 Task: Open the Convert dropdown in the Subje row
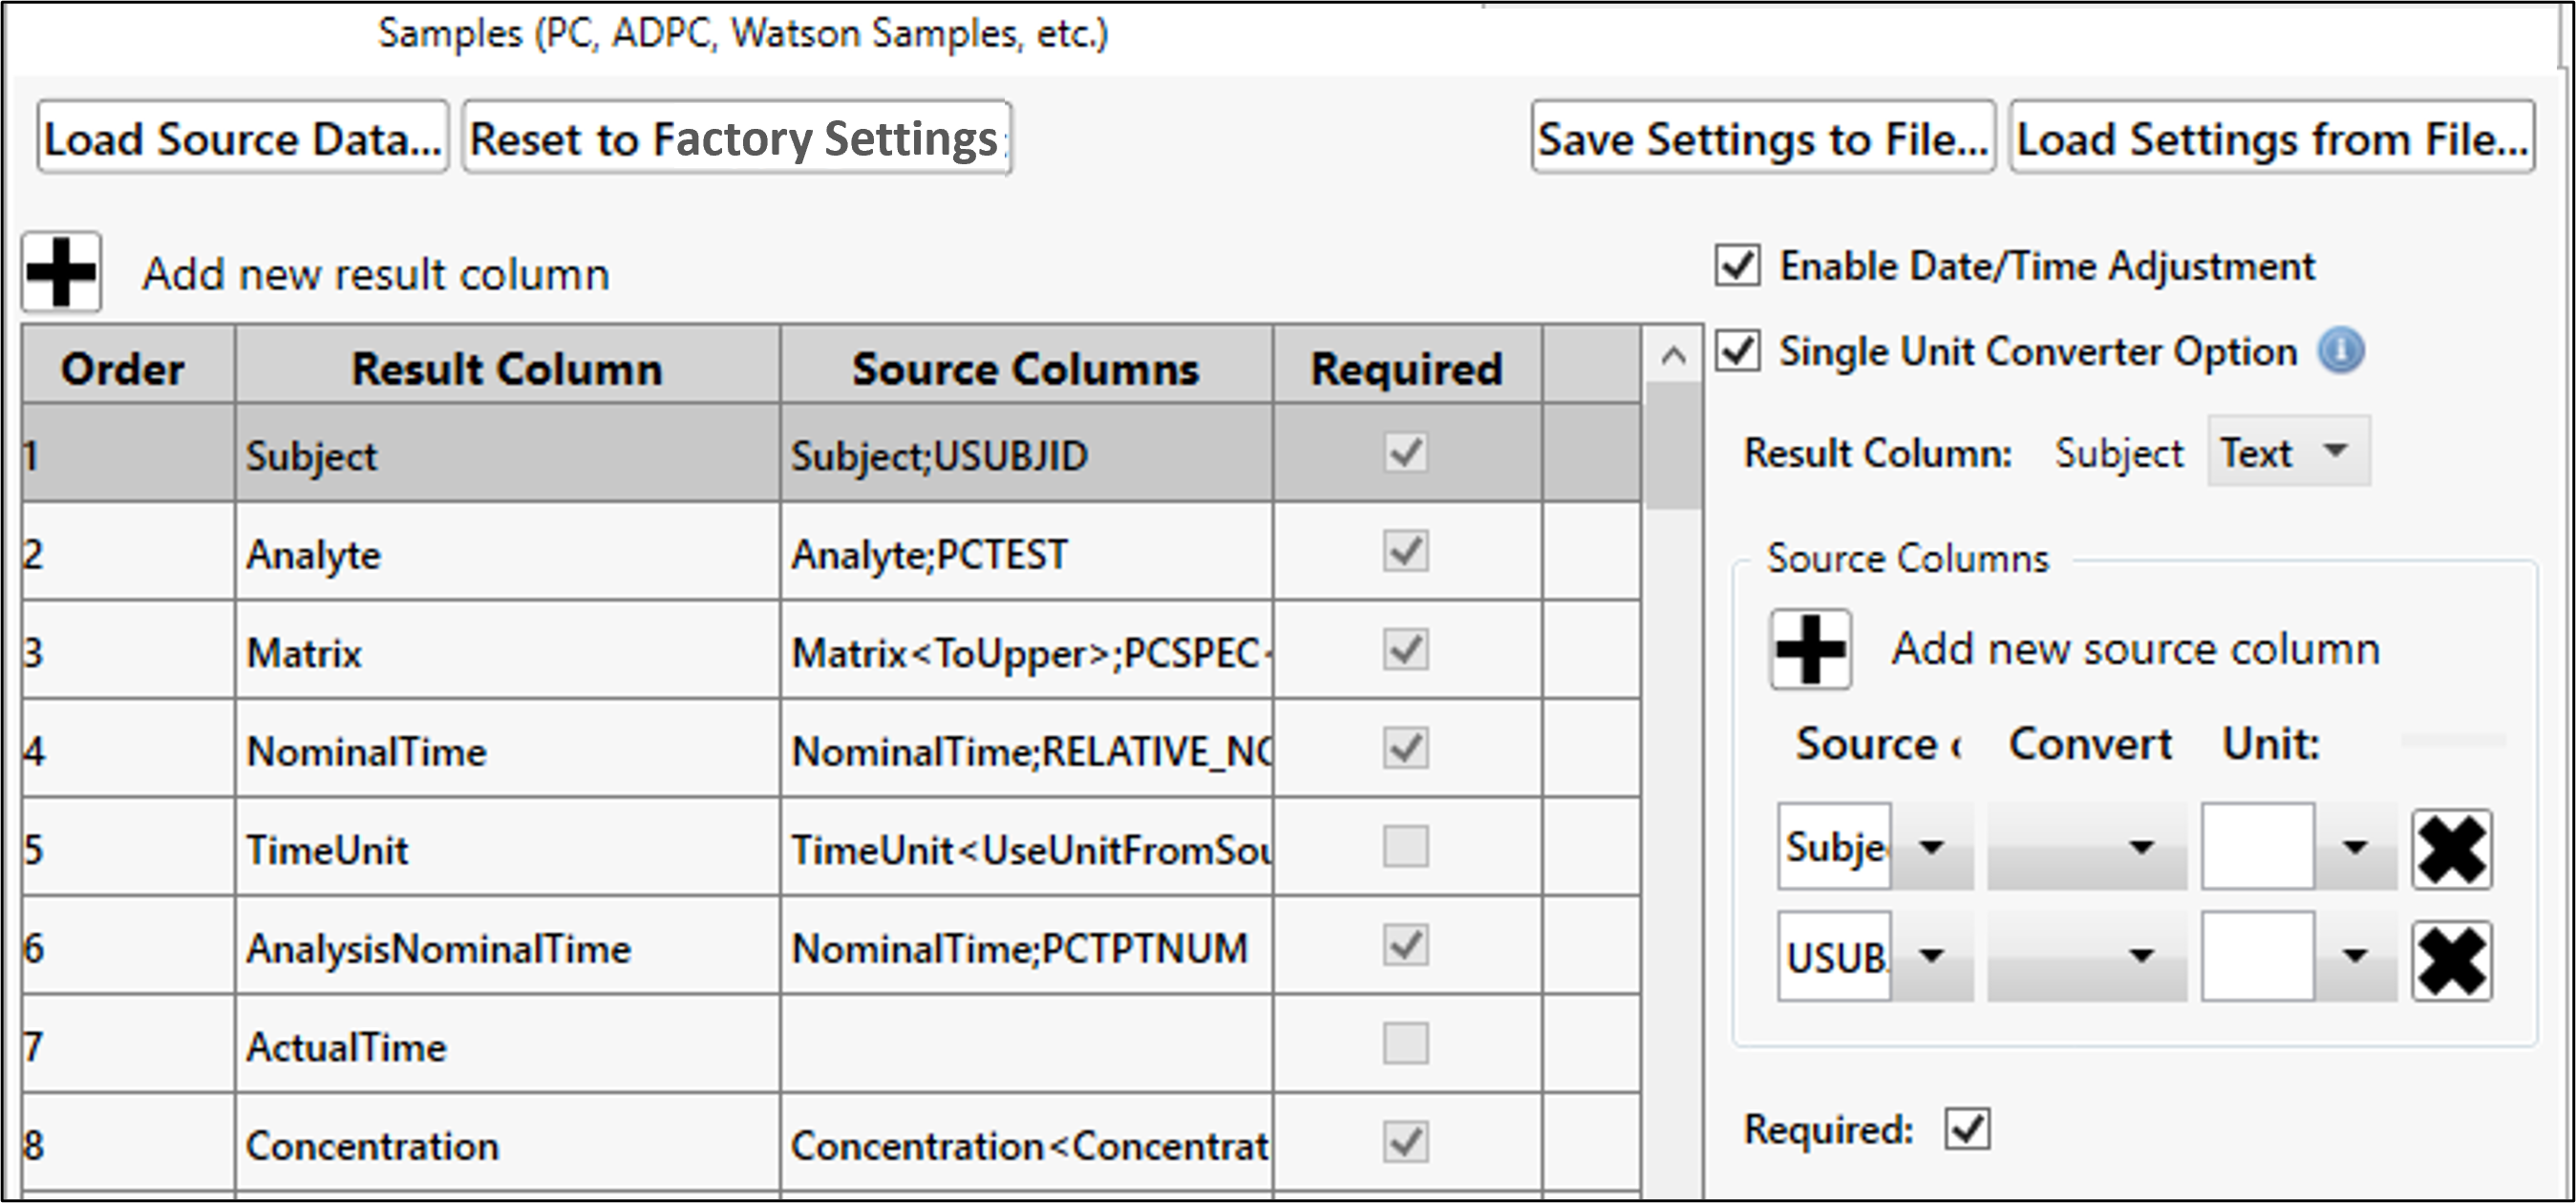point(2086,847)
